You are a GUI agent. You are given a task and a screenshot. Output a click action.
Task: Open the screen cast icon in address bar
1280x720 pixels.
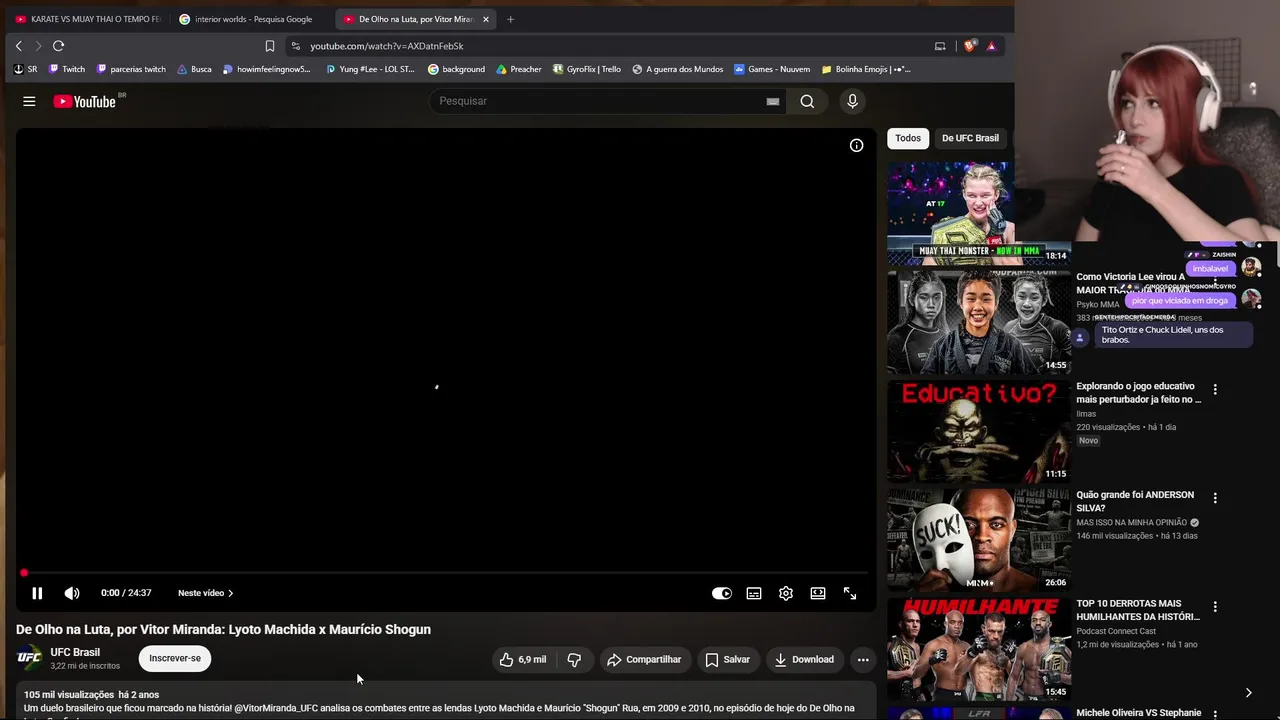pyautogui.click(x=940, y=46)
